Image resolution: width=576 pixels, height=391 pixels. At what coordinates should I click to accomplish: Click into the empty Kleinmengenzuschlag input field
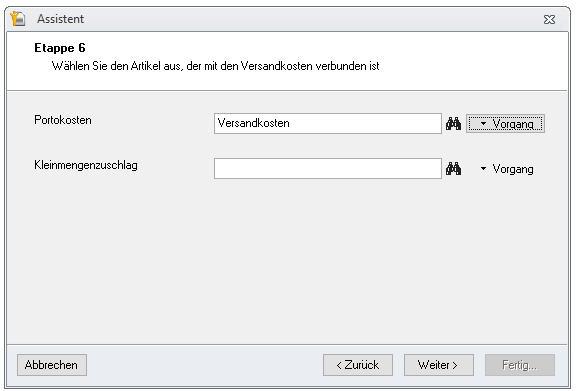point(328,169)
